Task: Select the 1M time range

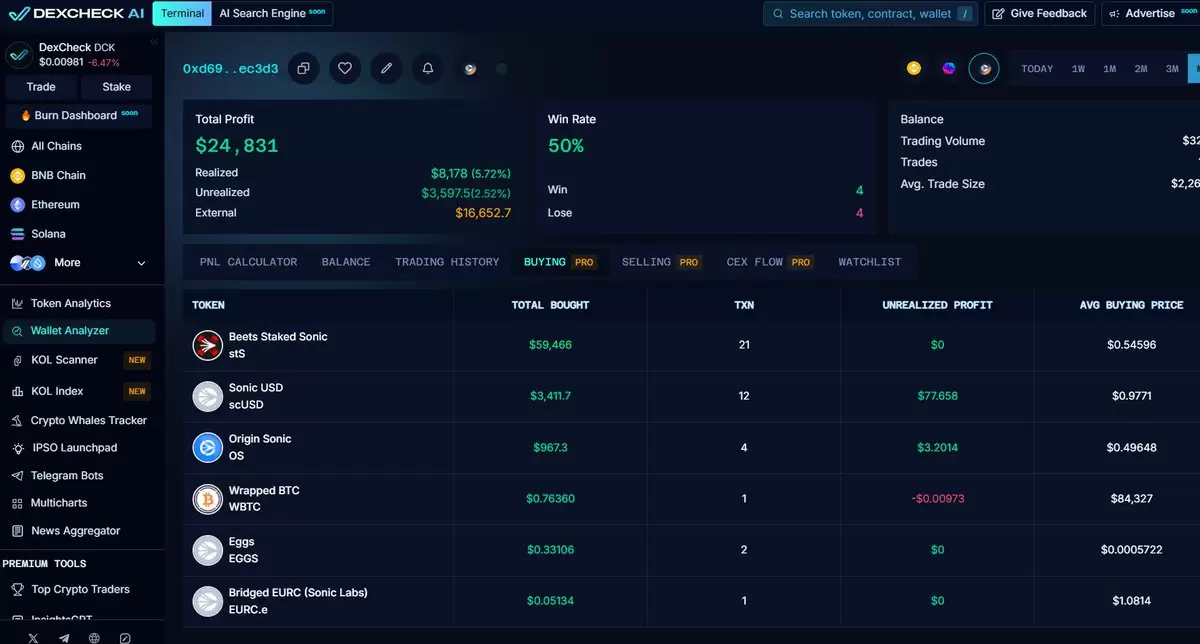Action: point(1109,69)
